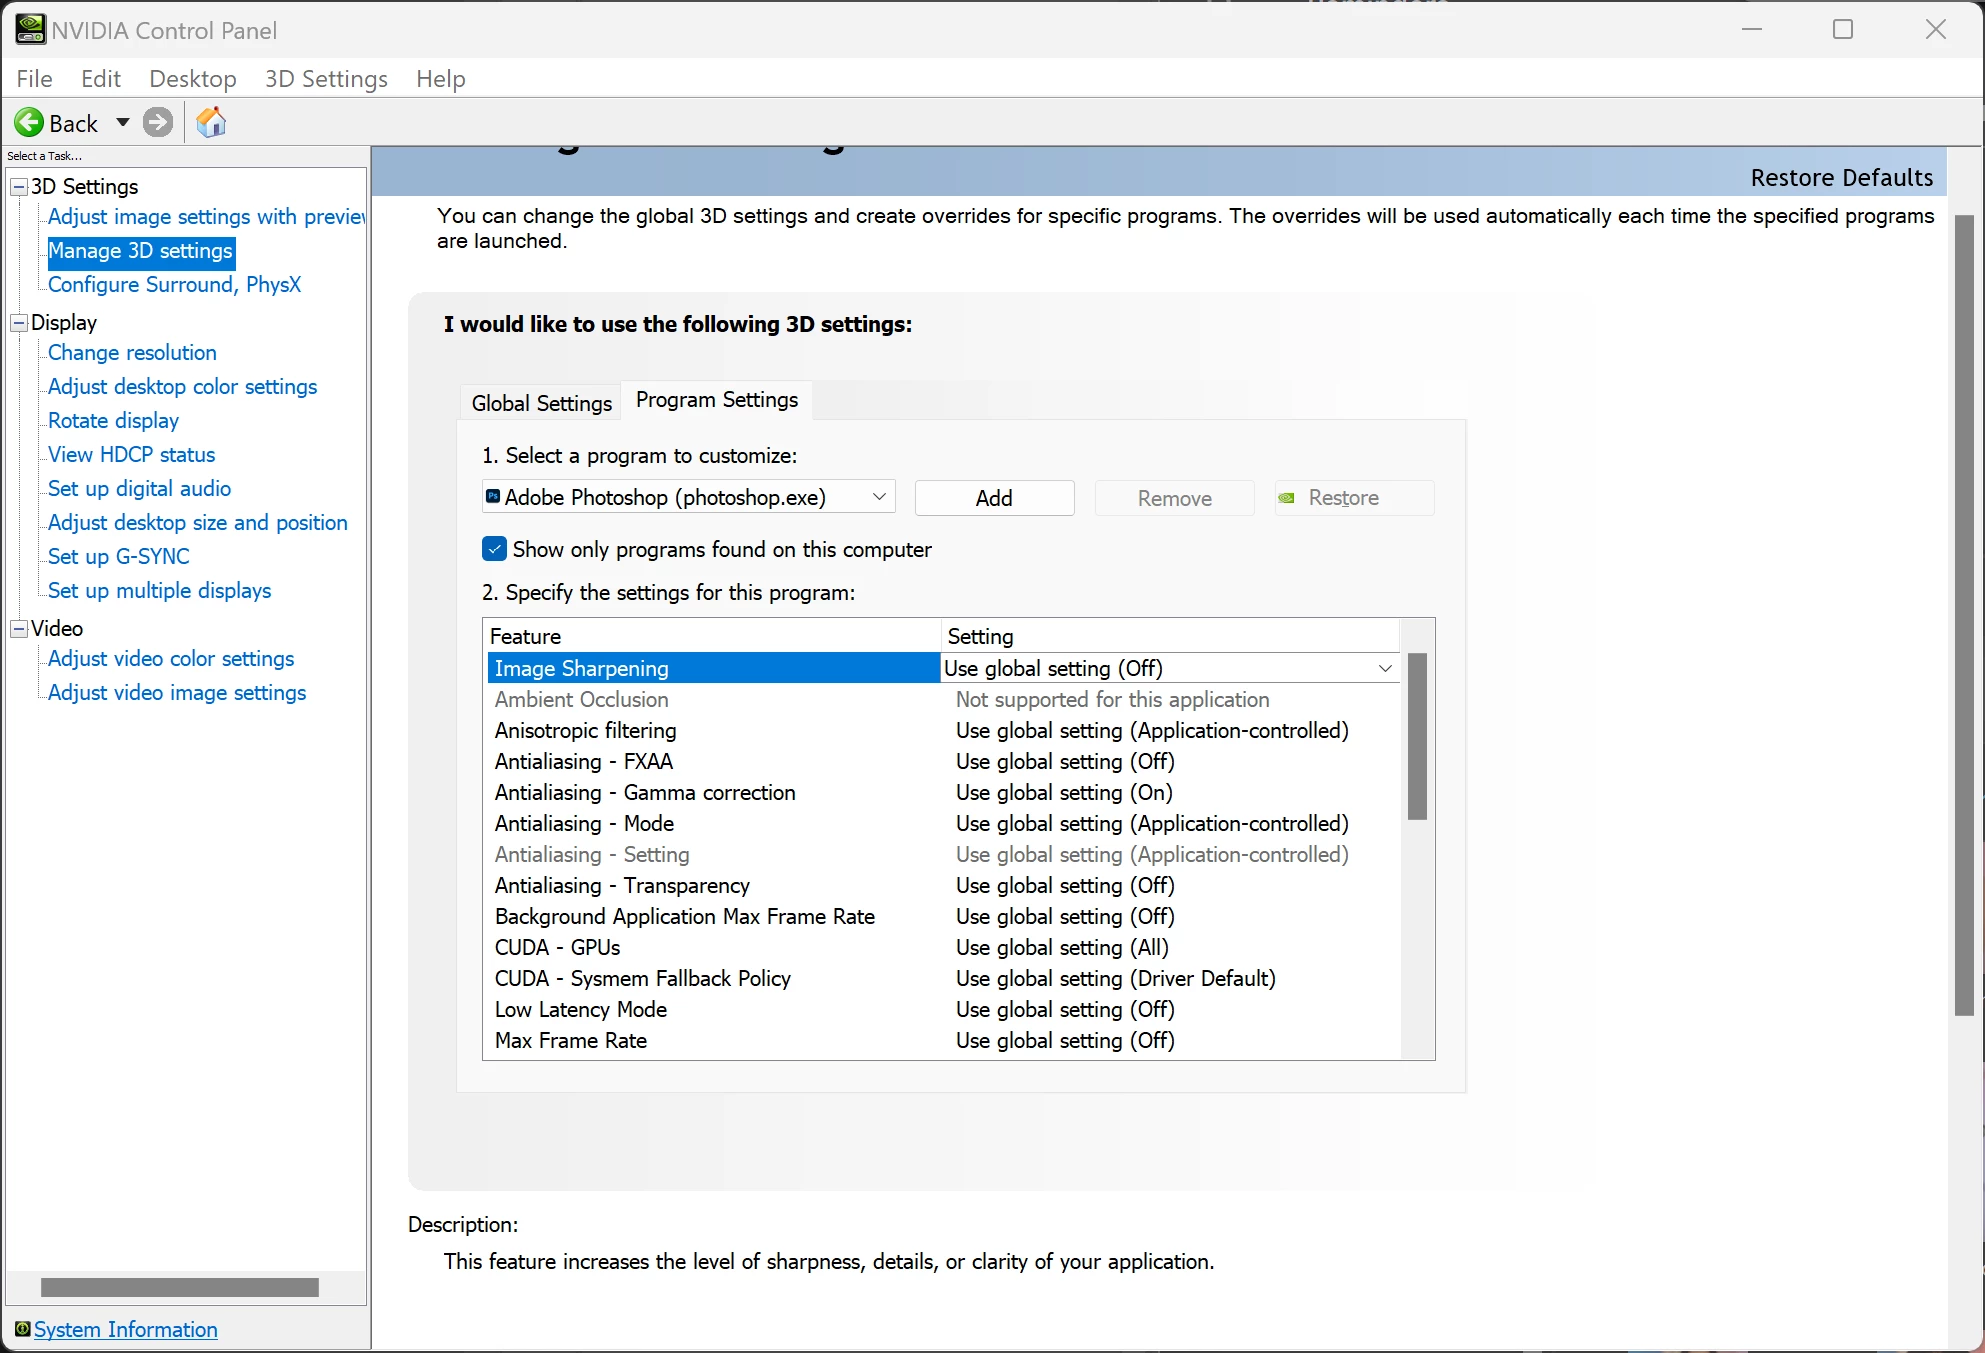Viewport: 1985px width, 1353px height.
Task: Open Image Sharpening setting dropdown
Action: click(1385, 668)
